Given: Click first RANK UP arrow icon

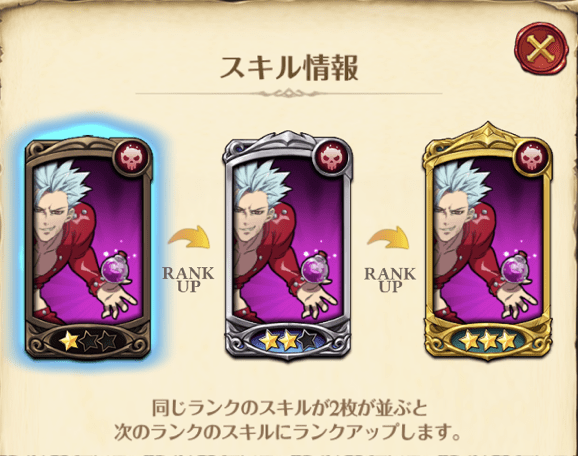Looking at the screenshot, I should point(189,238).
